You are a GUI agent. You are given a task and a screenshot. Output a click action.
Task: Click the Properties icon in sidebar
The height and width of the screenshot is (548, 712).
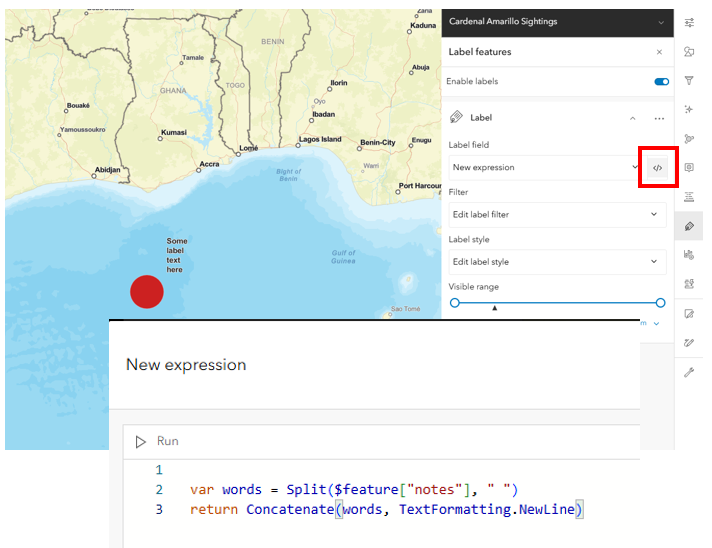689,22
